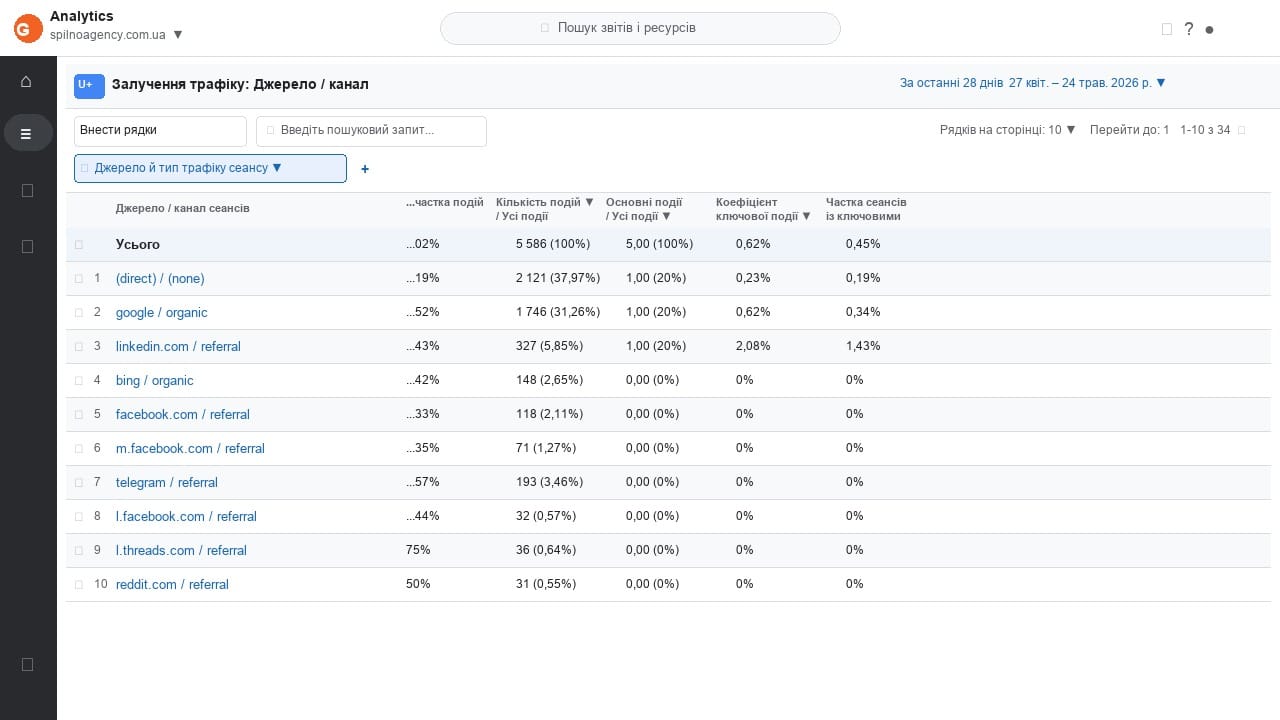This screenshot has width=1280, height=720.
Task: Click the Усього row label
Action: [138, 244]
